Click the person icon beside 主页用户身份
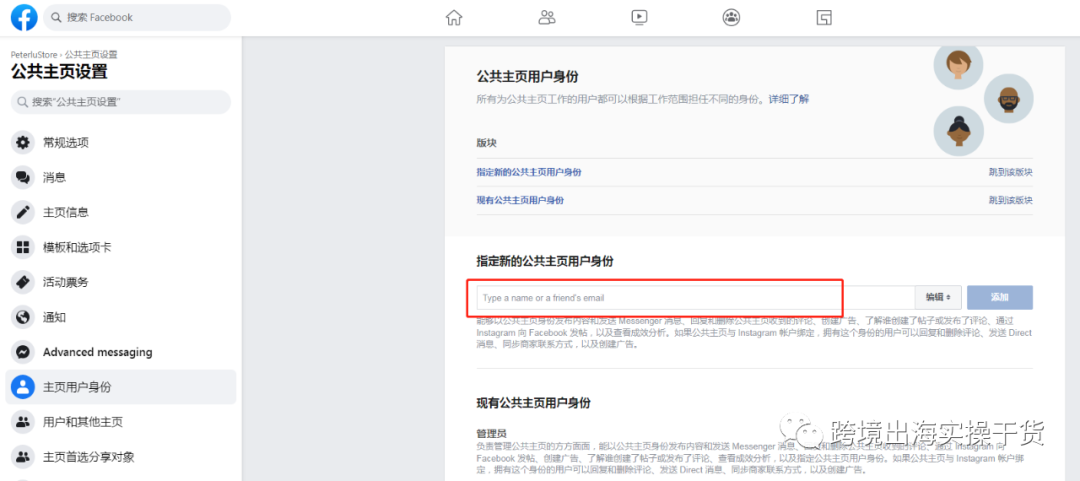This screenshot has width=1080, height=481. pos(23,387)
